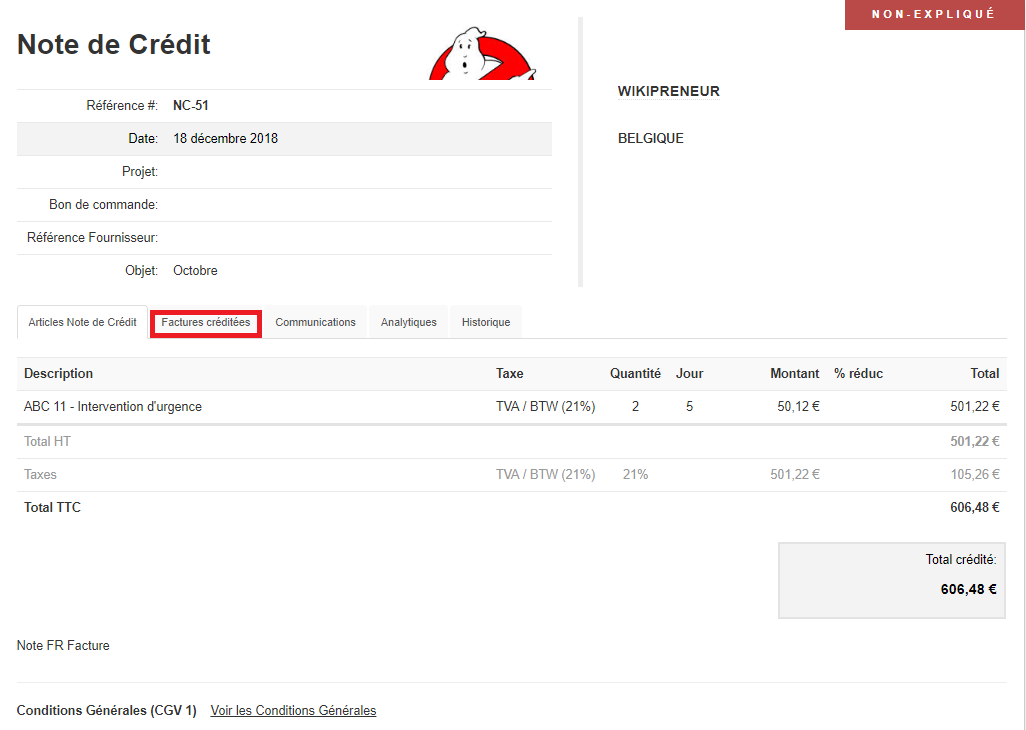This screenshot has height=730, width=1026.
Task: Select the Articles Note de Crédit tab
Action: pos(82,322)
